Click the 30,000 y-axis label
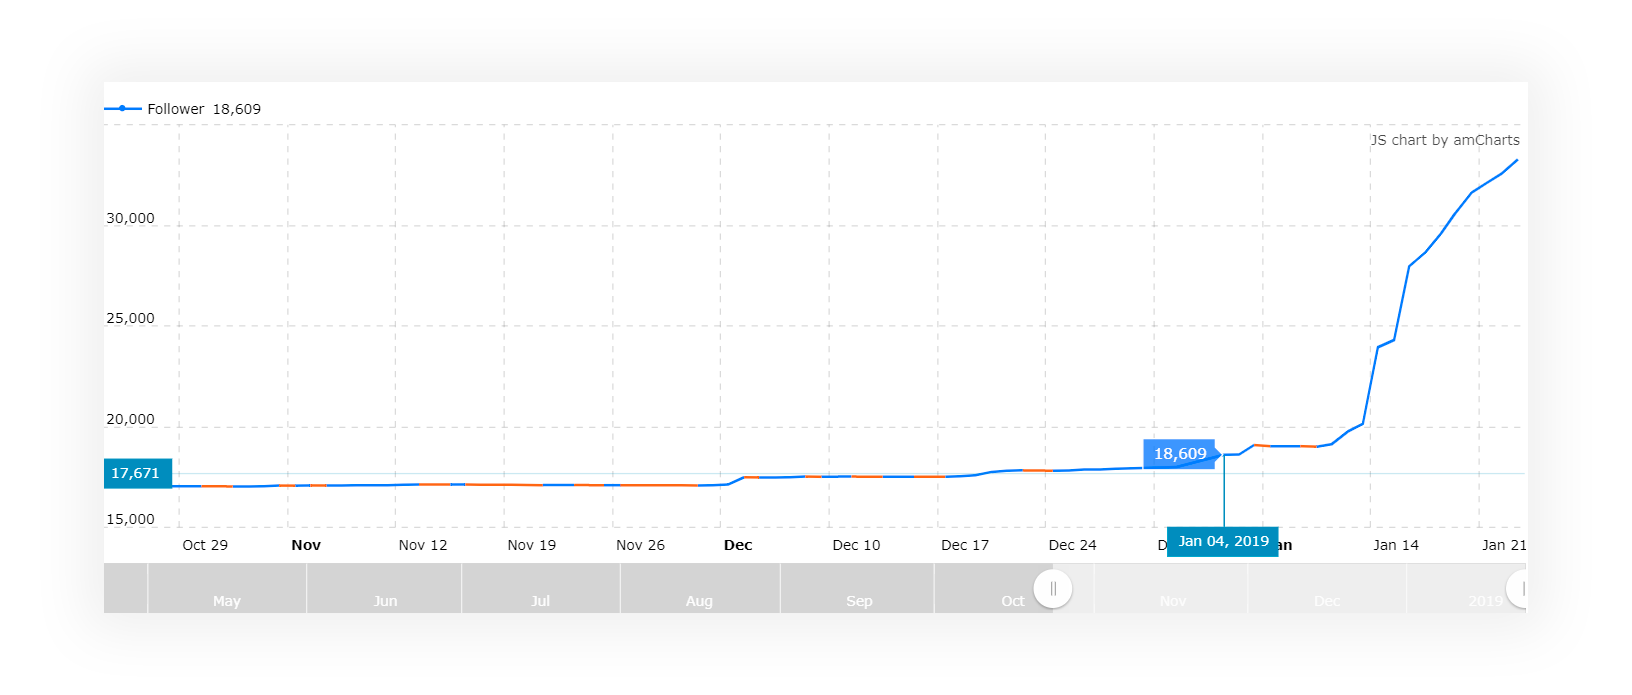Viewport: 1632px width, 695px height. pyautogui.click(x=131, y=218)
